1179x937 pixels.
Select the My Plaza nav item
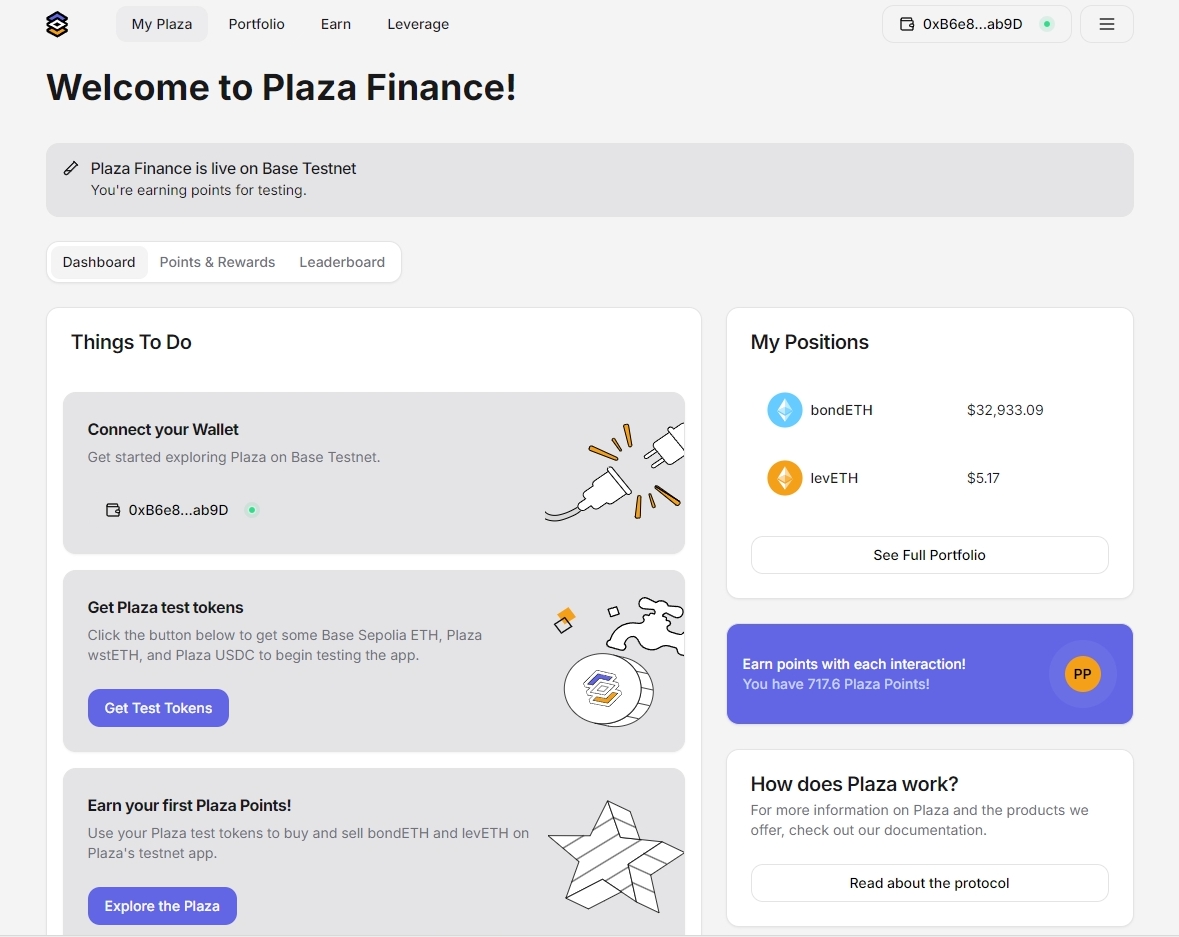(x=162, y=24)
